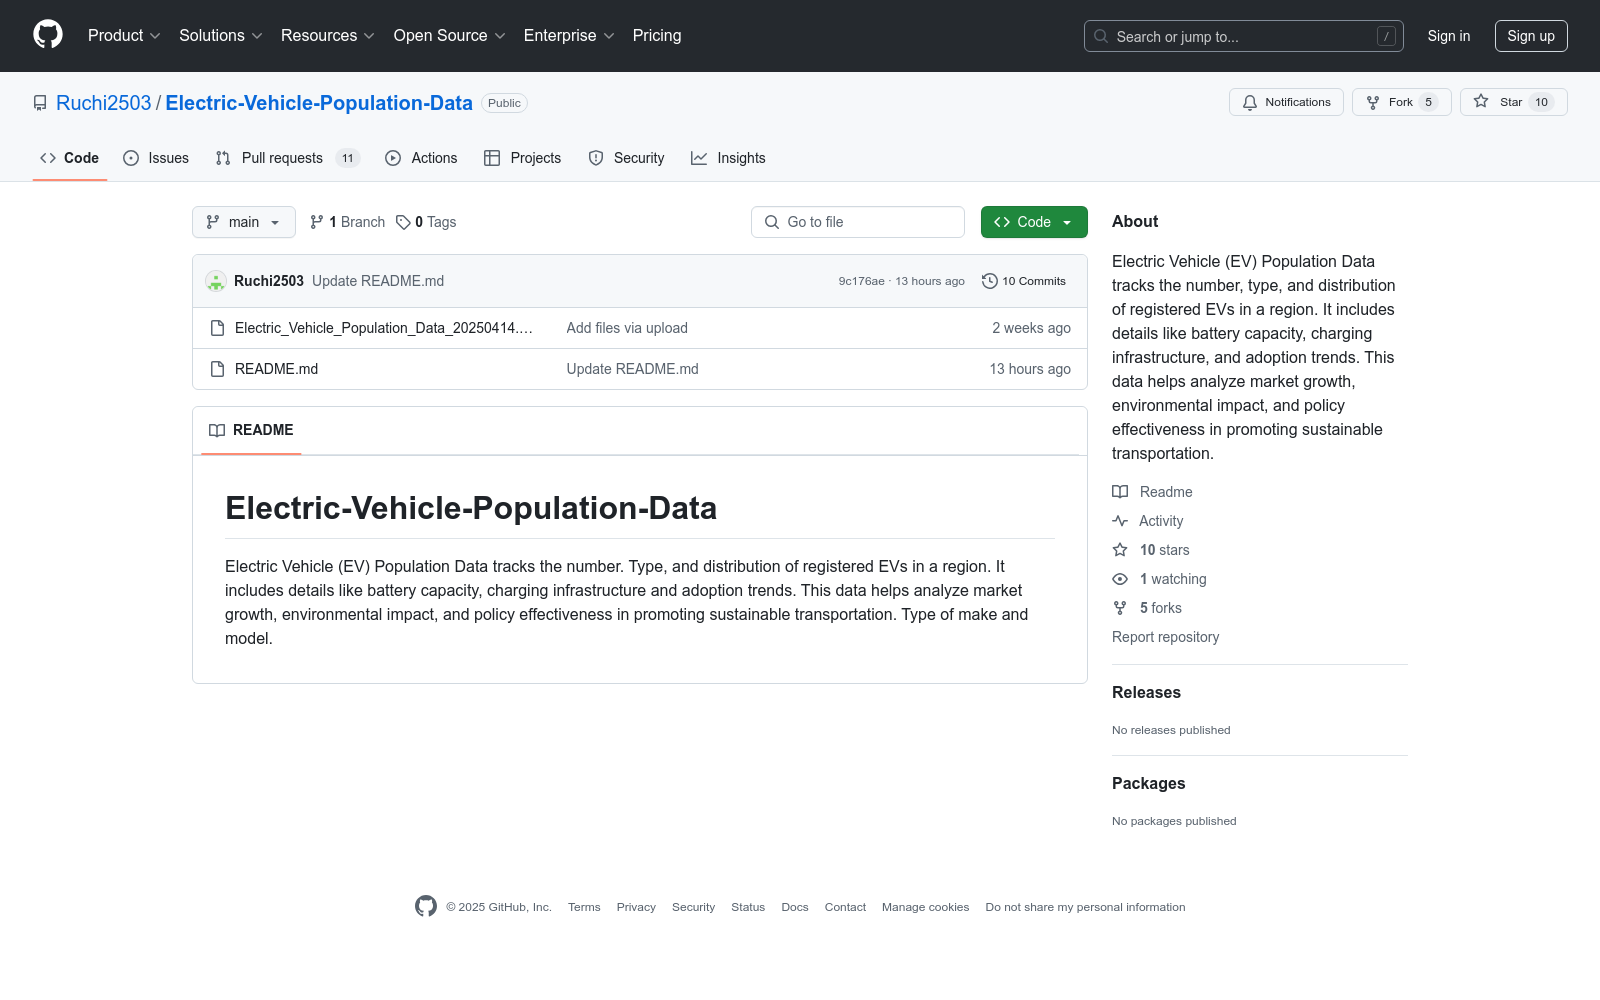Image resolution: width=1600 pixels, height=1000 pixels.
Task: Click Sign in
Action: click(1449, 36)
